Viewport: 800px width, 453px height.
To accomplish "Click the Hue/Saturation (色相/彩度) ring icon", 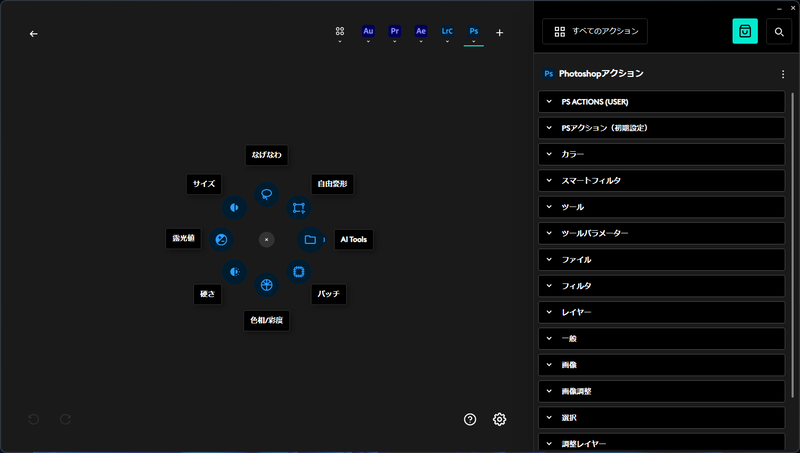I will tap(266, 285).
